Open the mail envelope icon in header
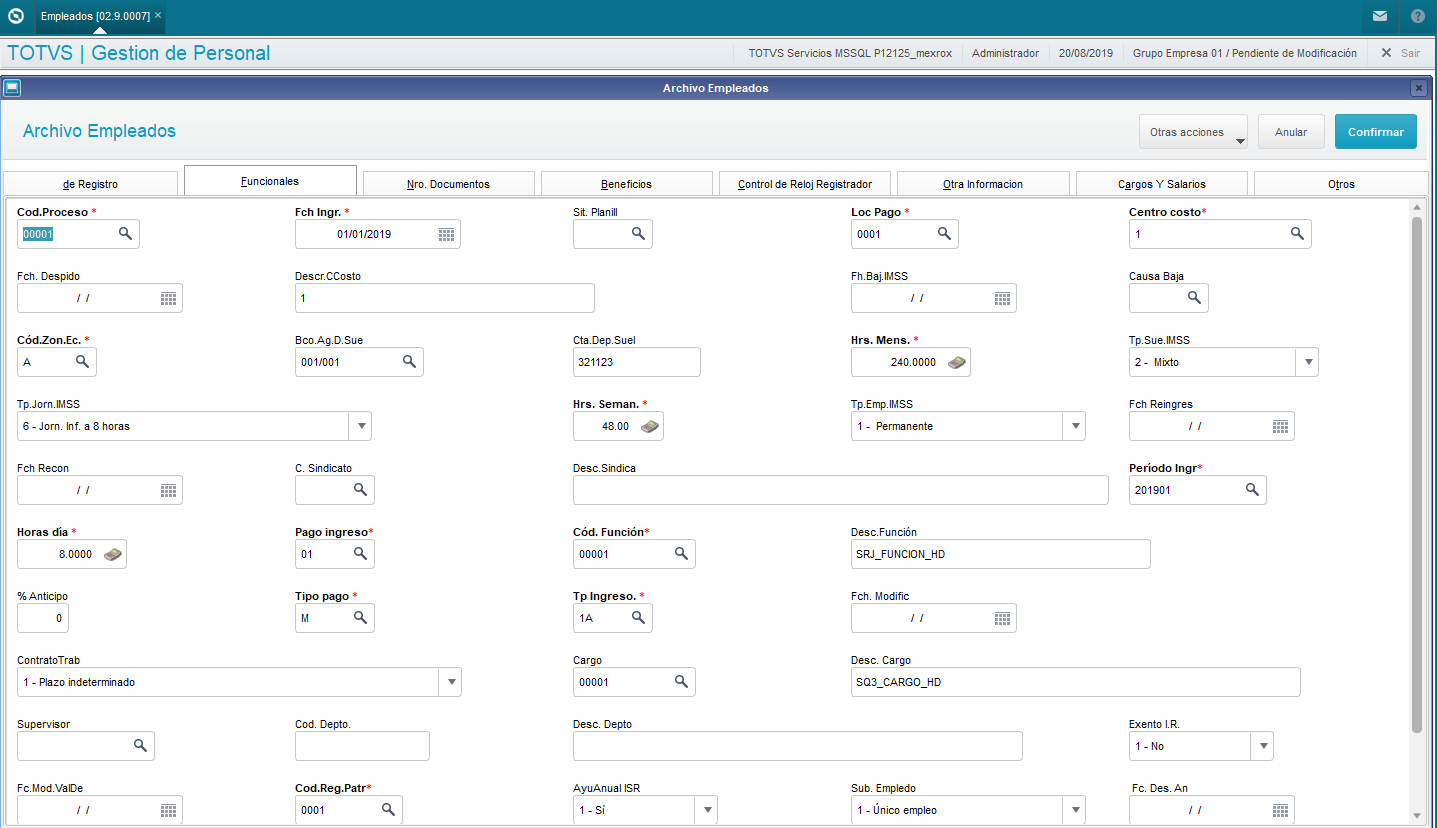Image resolution: width=1437 pixels, height=828 pixels. point(1380,17)
